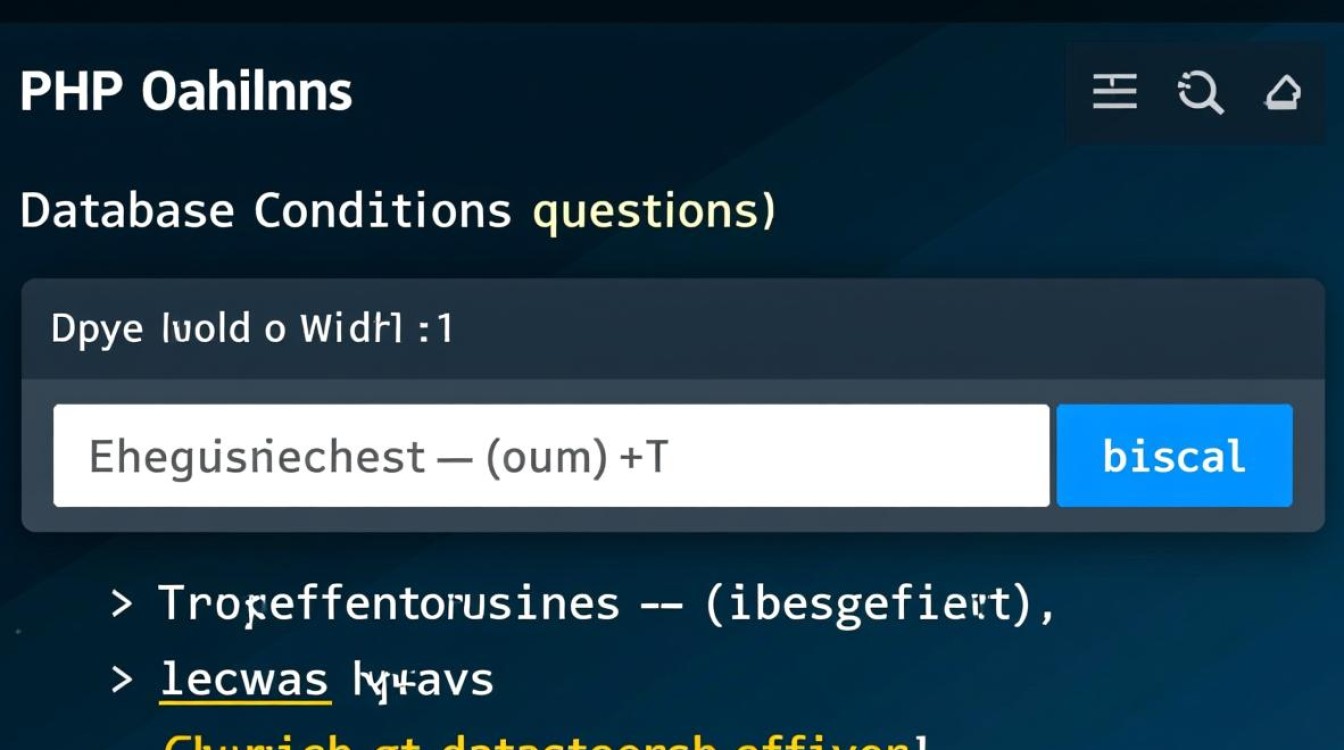Click the home icon in top-right toolbar

(x=1282, y=93)
